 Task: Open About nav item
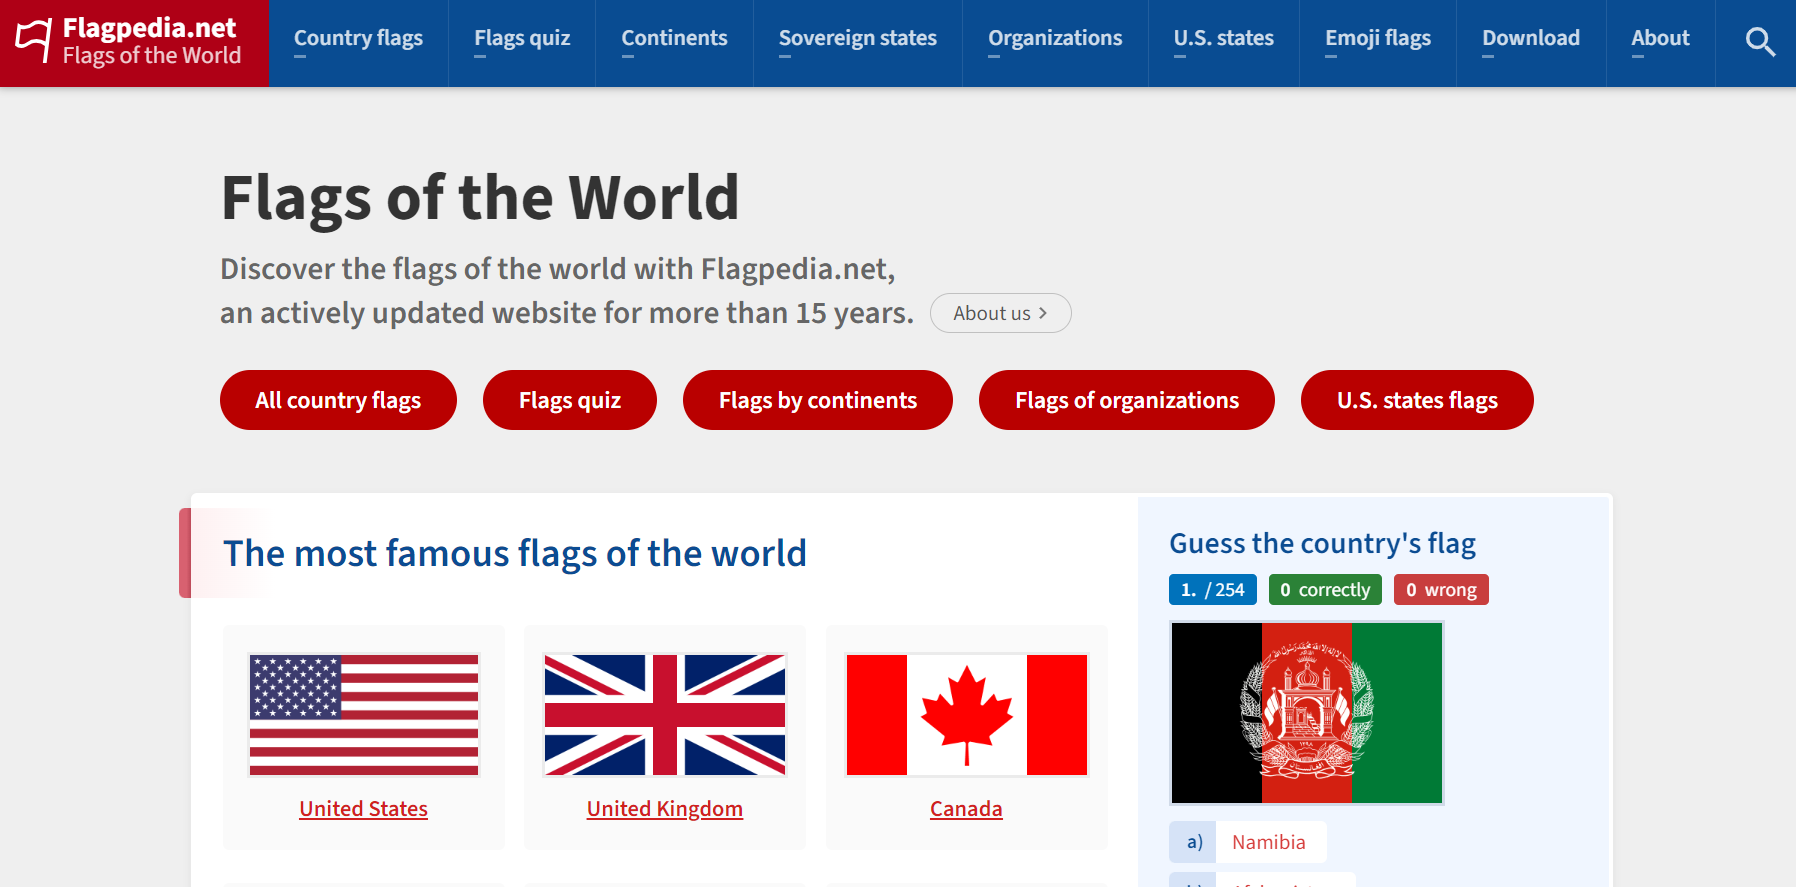[1660, 38]
